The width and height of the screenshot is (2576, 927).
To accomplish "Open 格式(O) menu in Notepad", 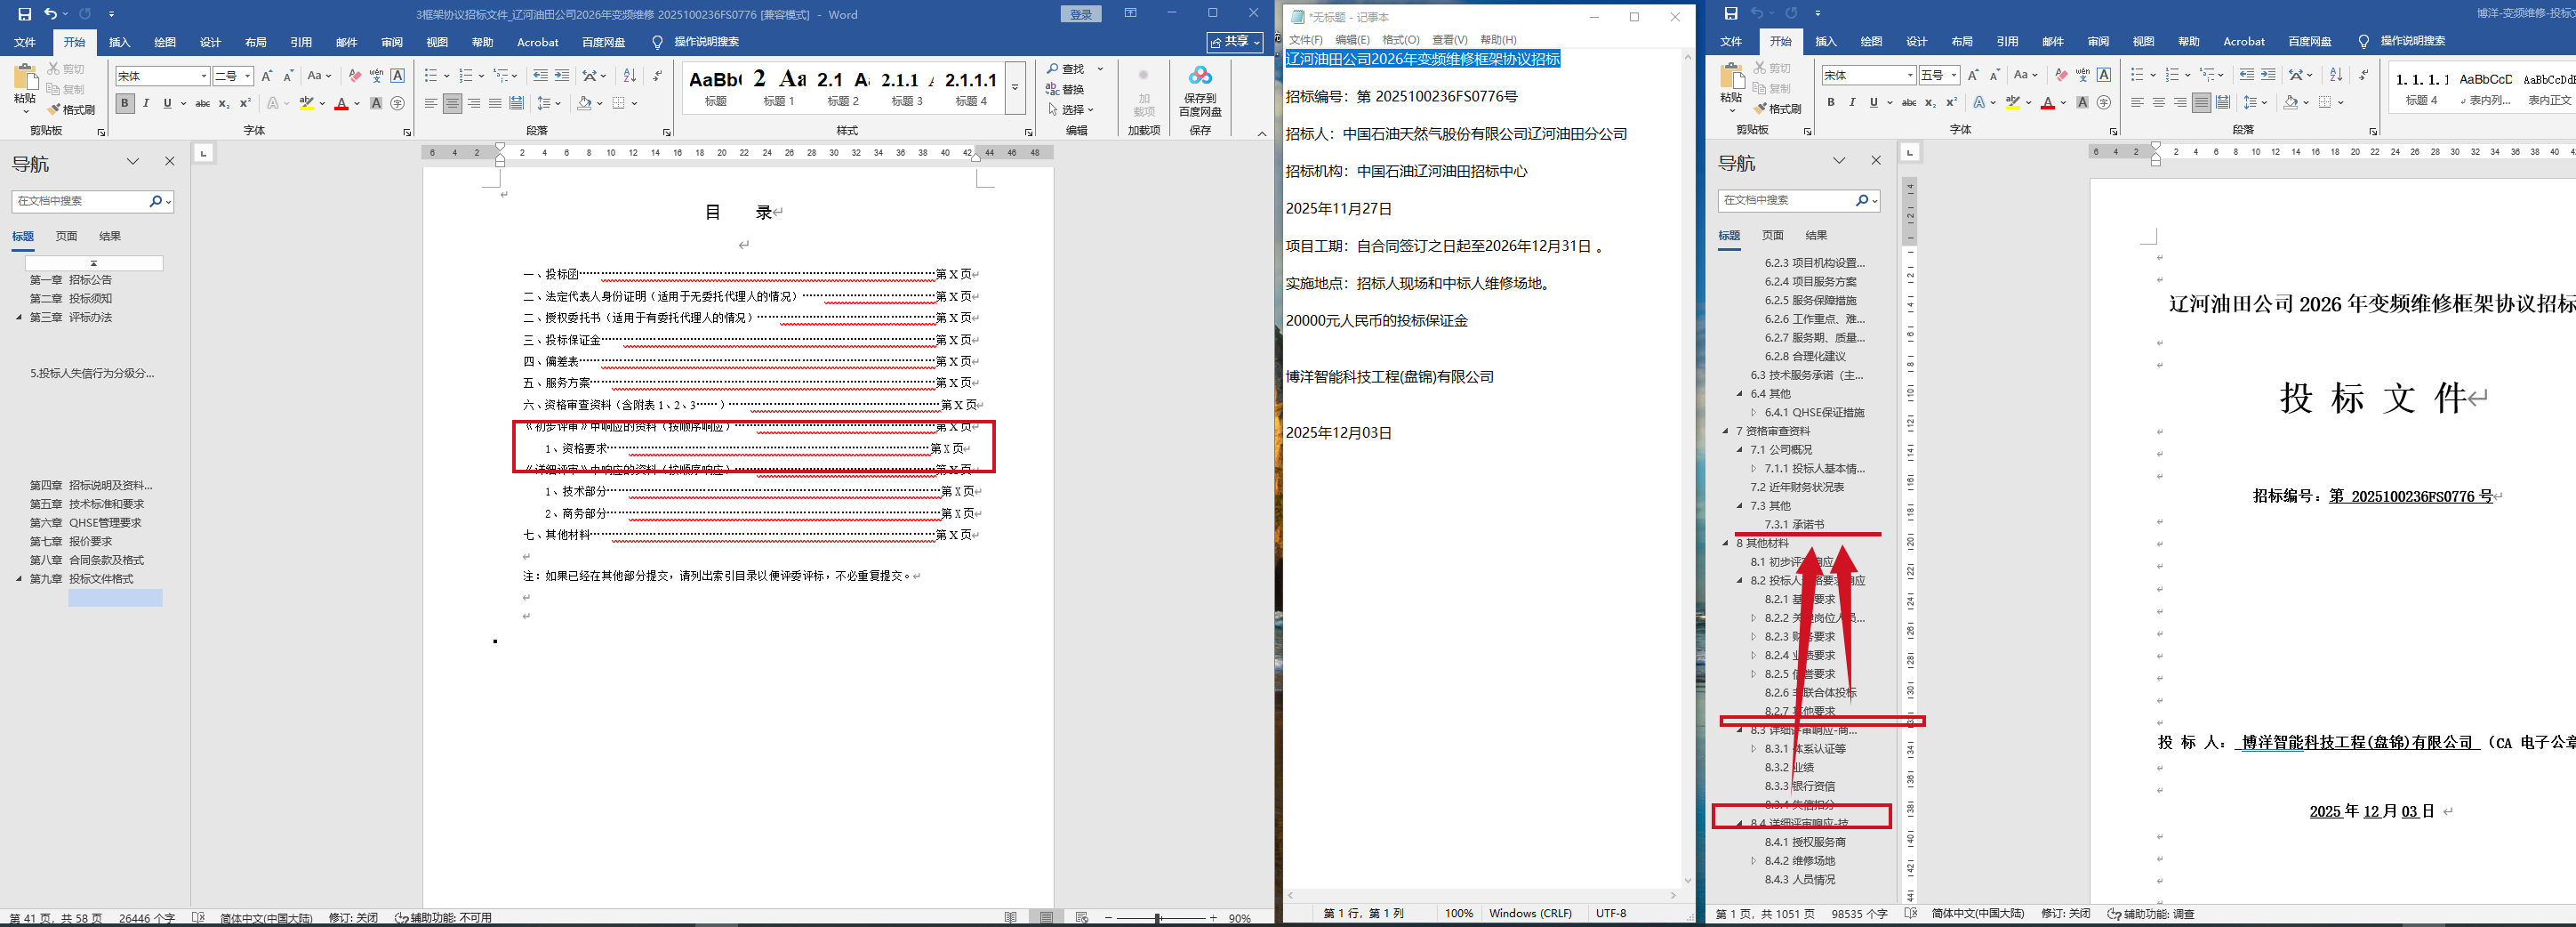I will (1401, 40).
